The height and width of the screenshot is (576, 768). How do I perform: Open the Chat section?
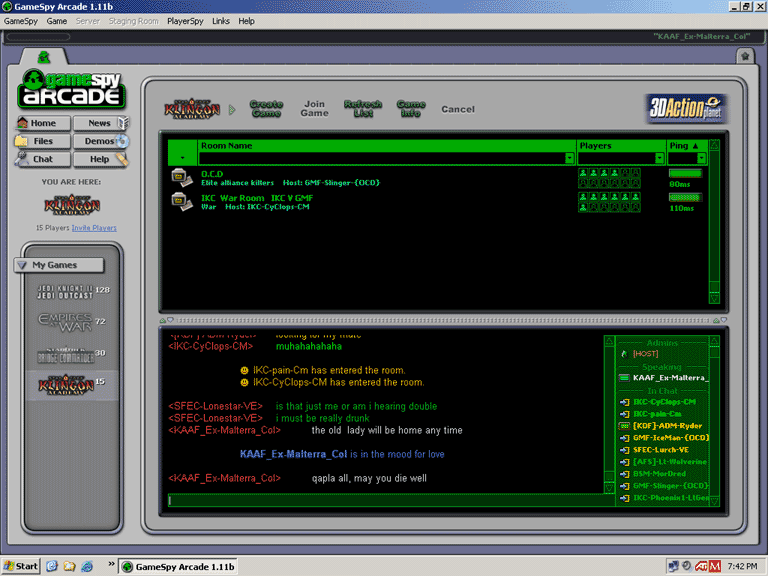(43, 159)
